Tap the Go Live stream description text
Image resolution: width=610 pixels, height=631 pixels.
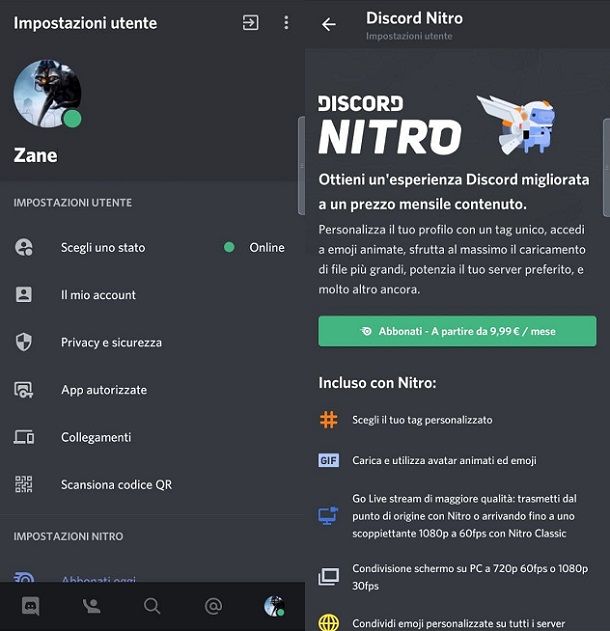pos(464,516)
